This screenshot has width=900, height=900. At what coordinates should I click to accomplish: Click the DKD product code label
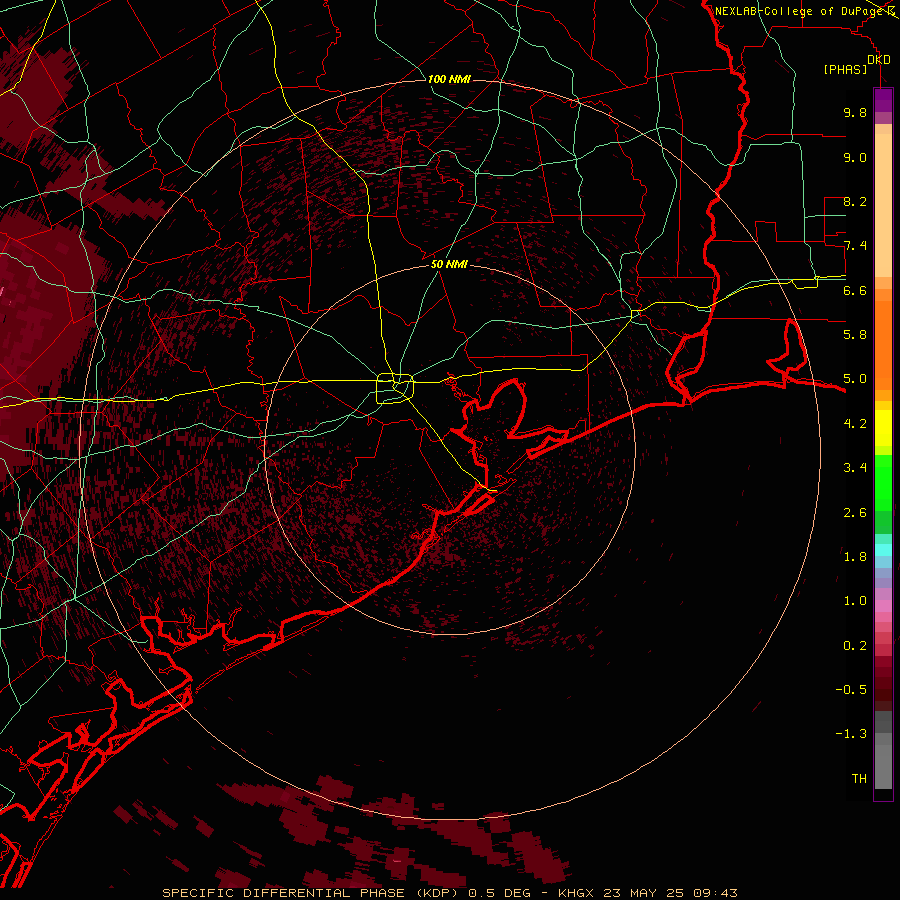click(879, 60)
